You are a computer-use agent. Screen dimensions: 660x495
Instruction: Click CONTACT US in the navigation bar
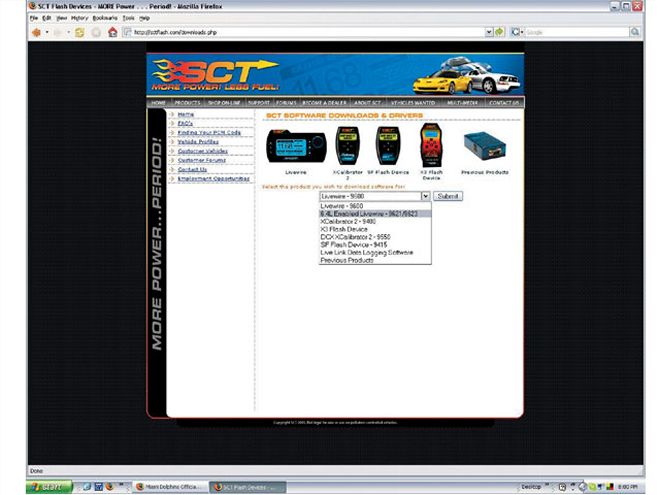pyautogui.click(x=504, y=103)
